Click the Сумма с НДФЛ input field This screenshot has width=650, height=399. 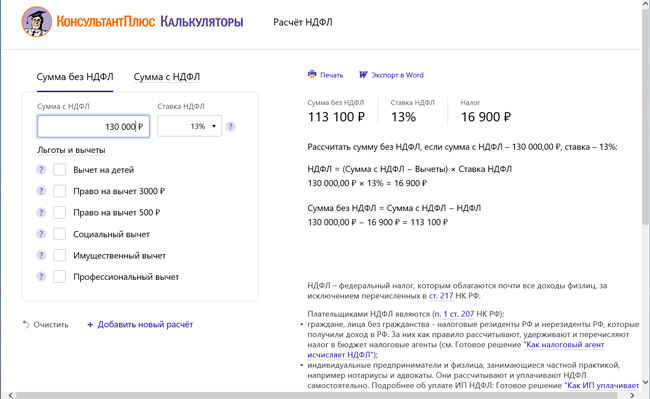click(93, 126)
